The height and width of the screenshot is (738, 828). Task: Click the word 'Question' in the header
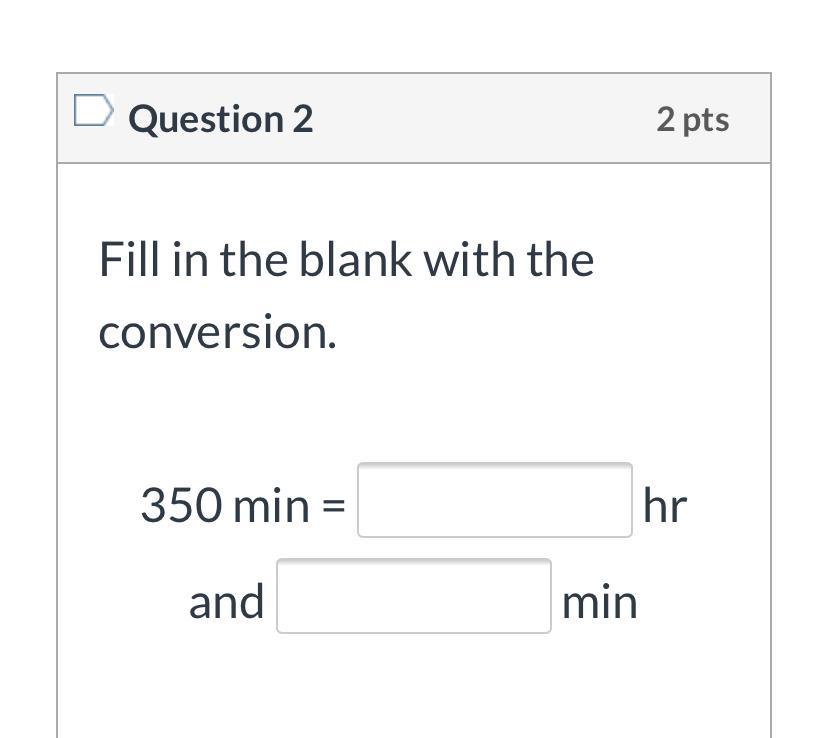[207, 119]
